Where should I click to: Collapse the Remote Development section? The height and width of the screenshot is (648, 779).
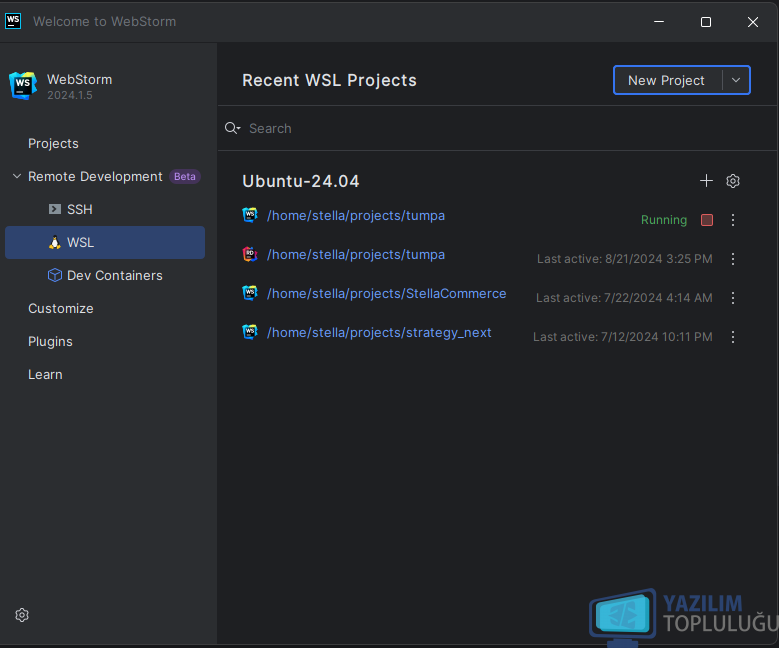click(x=17, y=176)
